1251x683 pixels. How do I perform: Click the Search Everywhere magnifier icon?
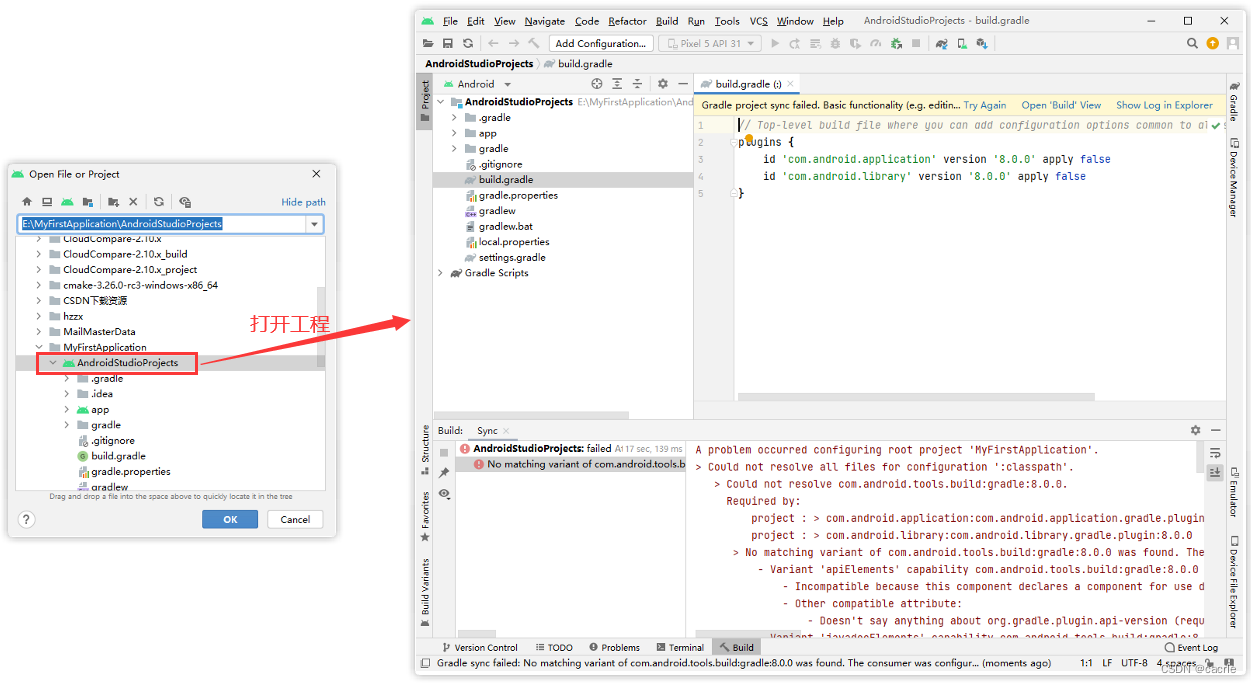1192,43
